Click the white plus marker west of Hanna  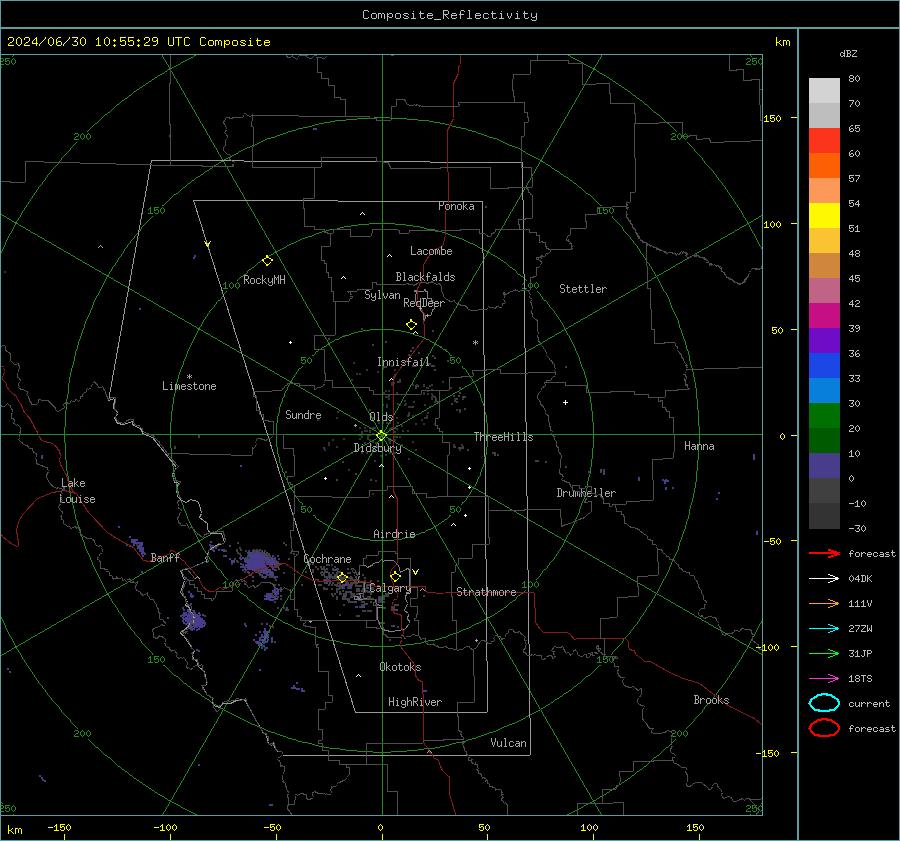point(565,402)
